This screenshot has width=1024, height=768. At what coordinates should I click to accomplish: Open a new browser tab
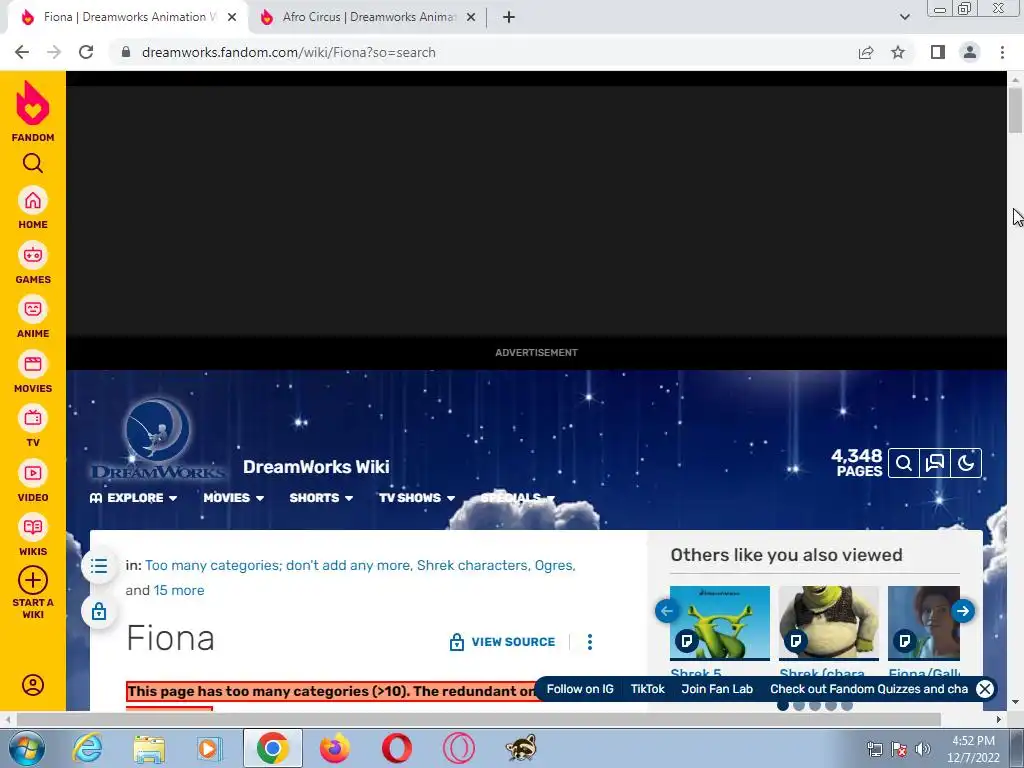pos(509,17)
